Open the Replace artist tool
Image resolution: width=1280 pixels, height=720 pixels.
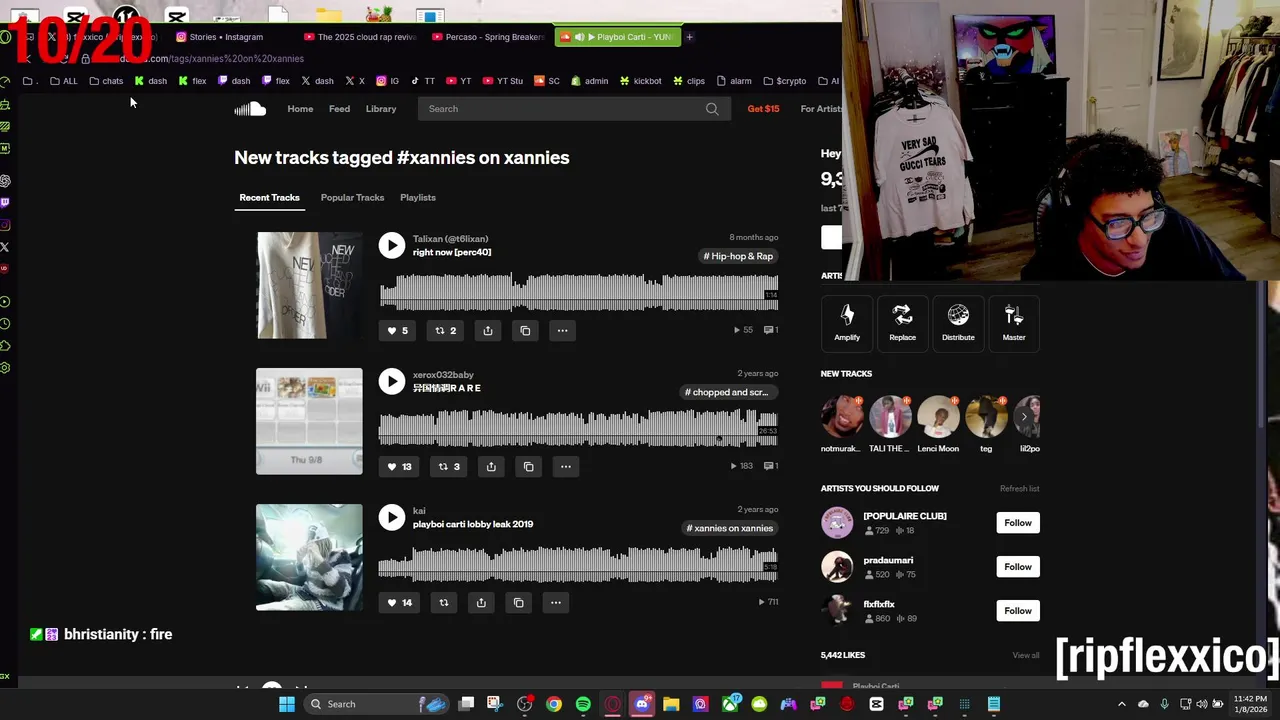tap(902, 323)
